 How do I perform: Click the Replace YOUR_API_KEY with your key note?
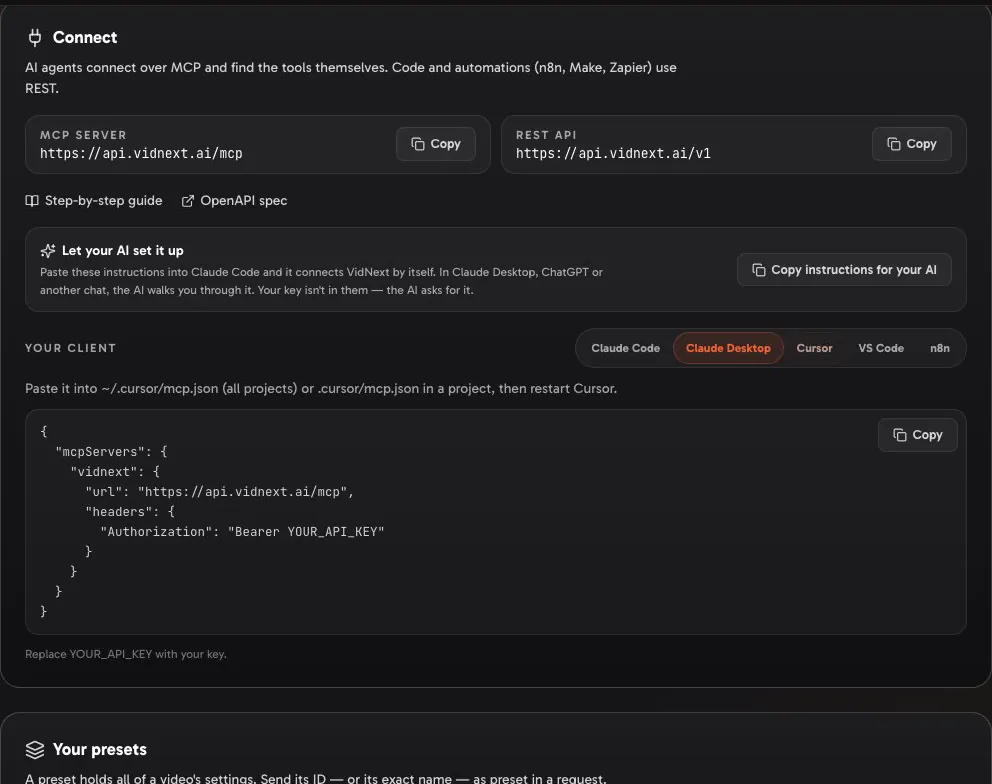point(126,654)
